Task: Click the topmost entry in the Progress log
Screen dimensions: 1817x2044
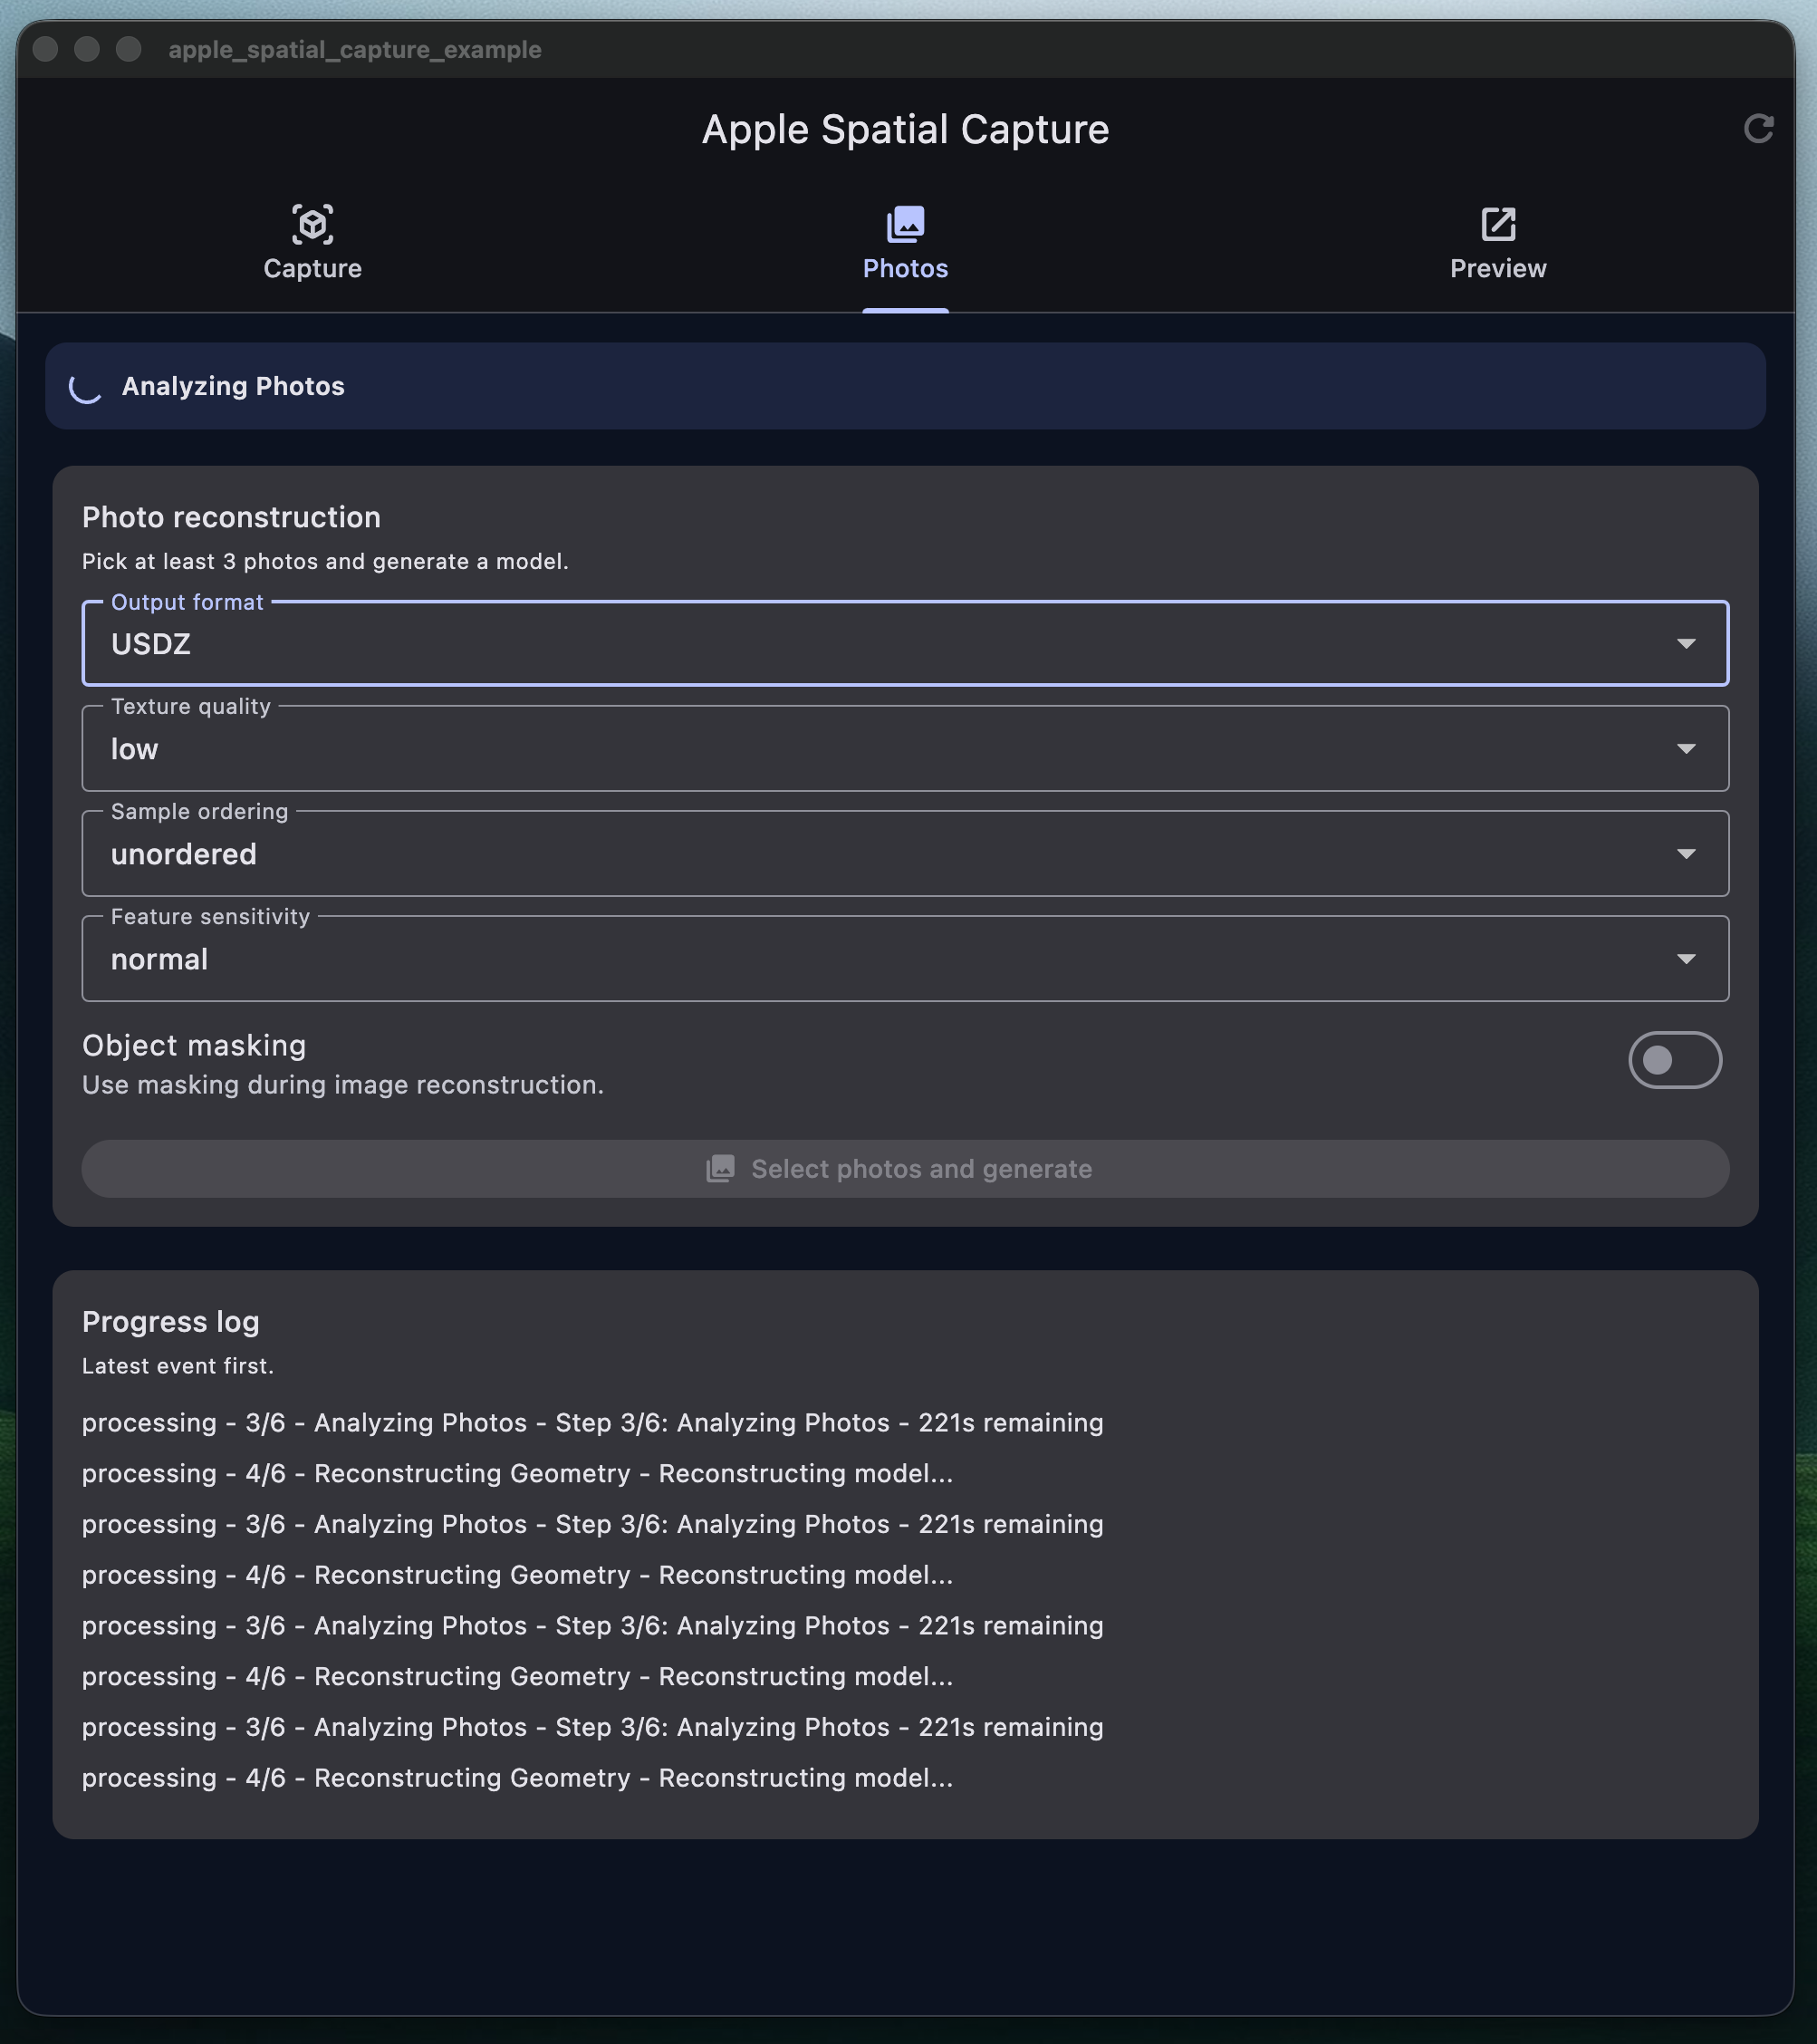Action: (593, 1423)
